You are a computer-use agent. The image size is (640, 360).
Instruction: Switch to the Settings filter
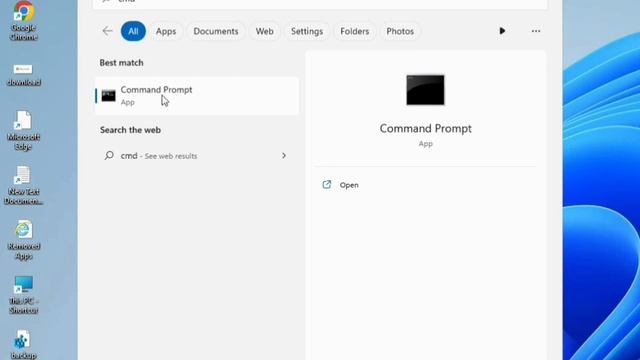point(307,31)
